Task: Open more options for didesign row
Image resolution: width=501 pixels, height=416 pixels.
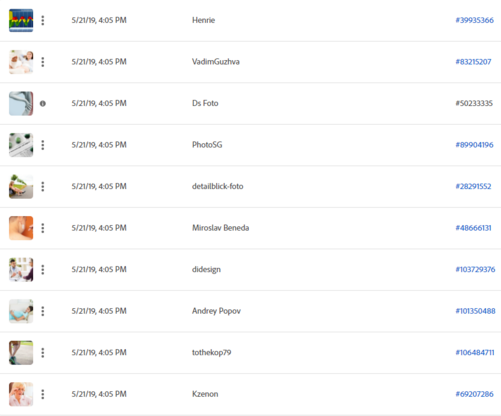Action: (x=43, y=270)
